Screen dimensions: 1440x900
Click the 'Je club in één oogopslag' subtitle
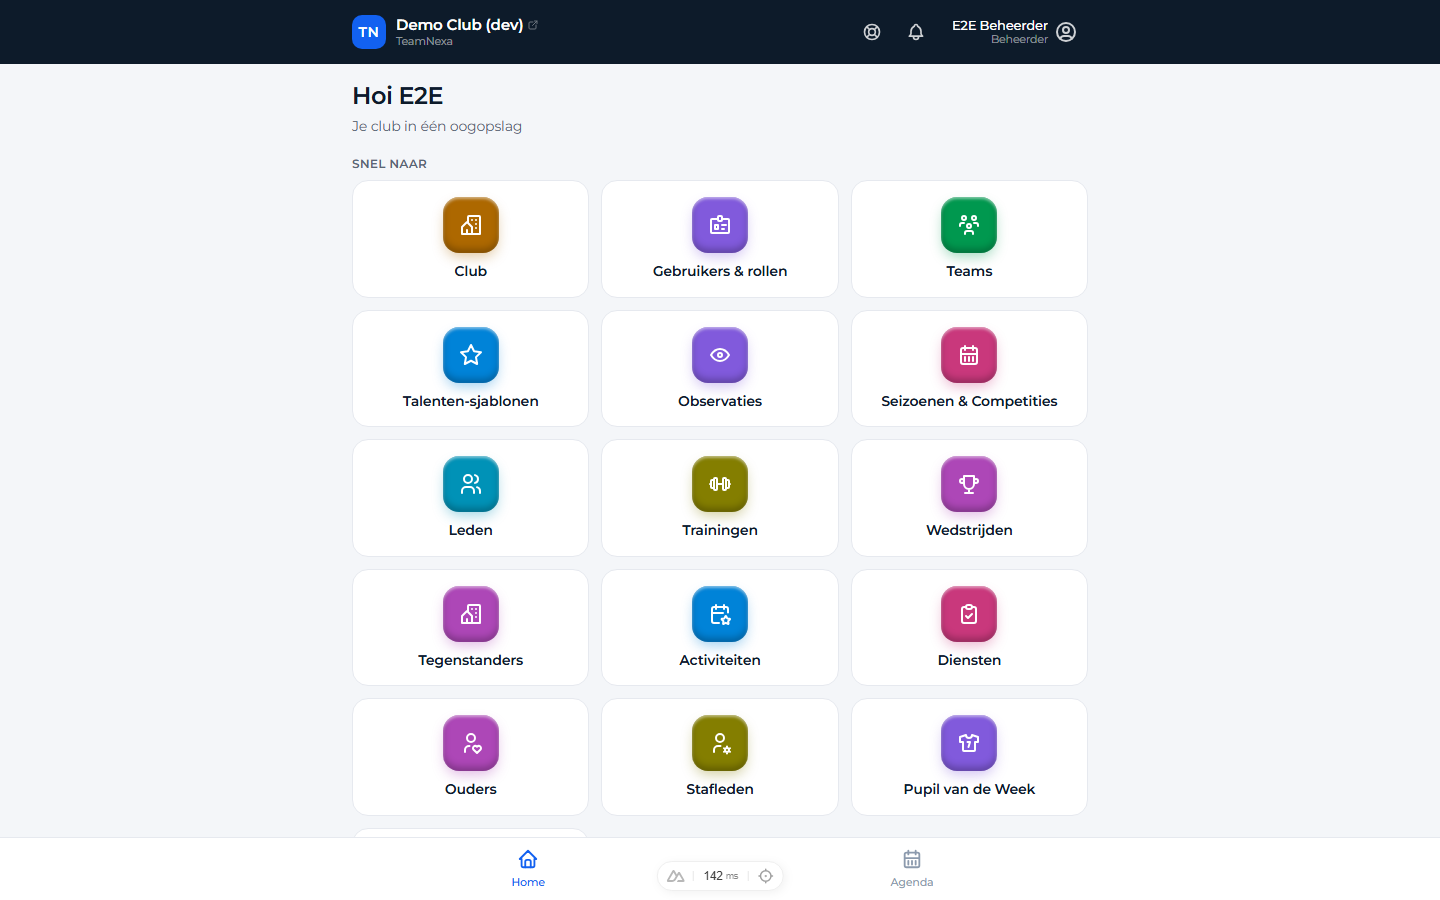coord(437,126)
